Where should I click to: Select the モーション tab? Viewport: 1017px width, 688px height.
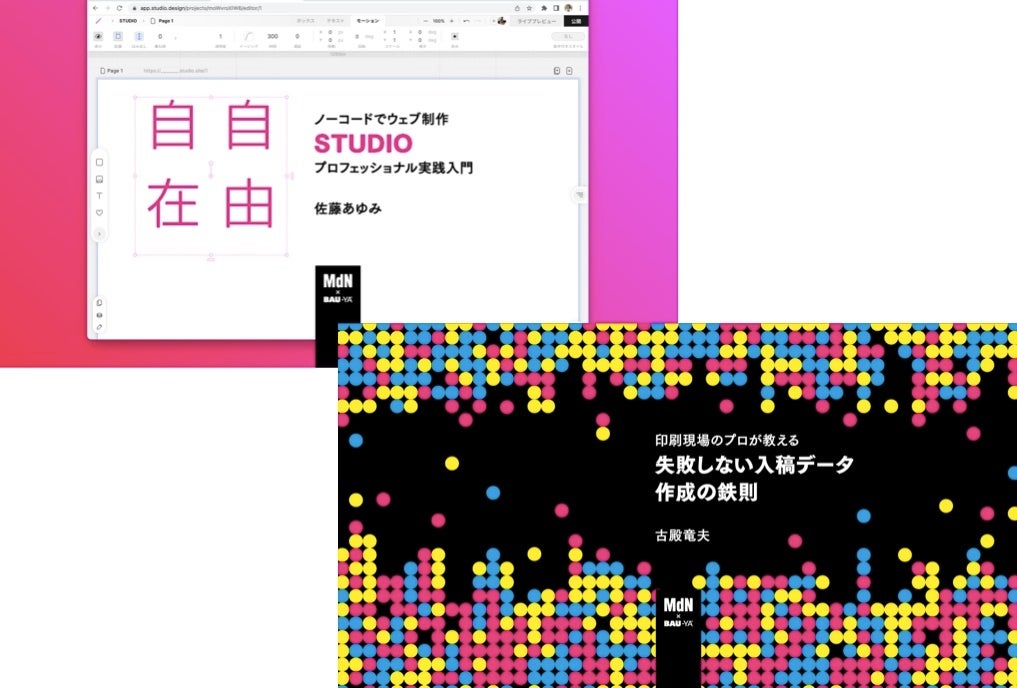[368, 21]
